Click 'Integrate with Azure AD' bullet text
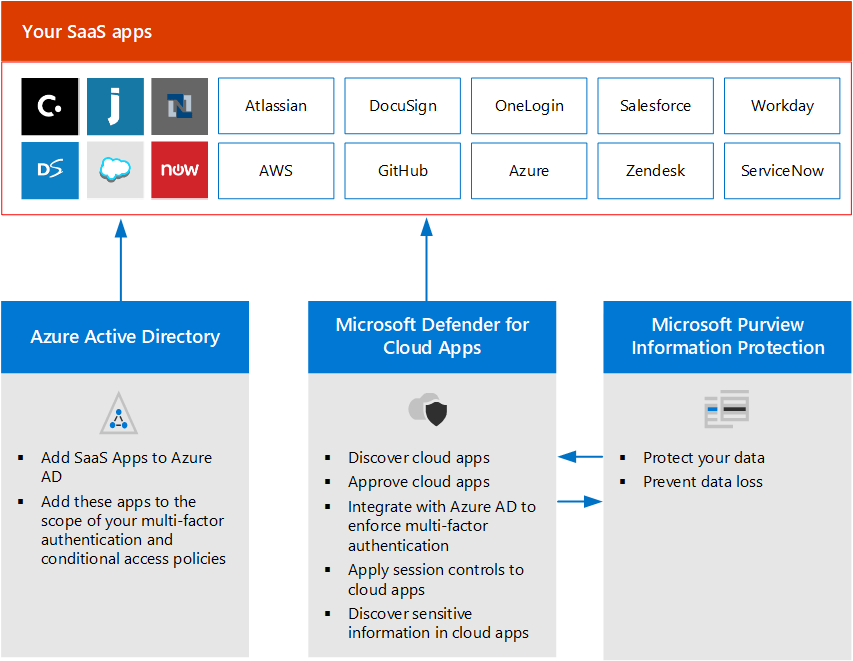Screen dimensions: 853x661 (442, 526)
